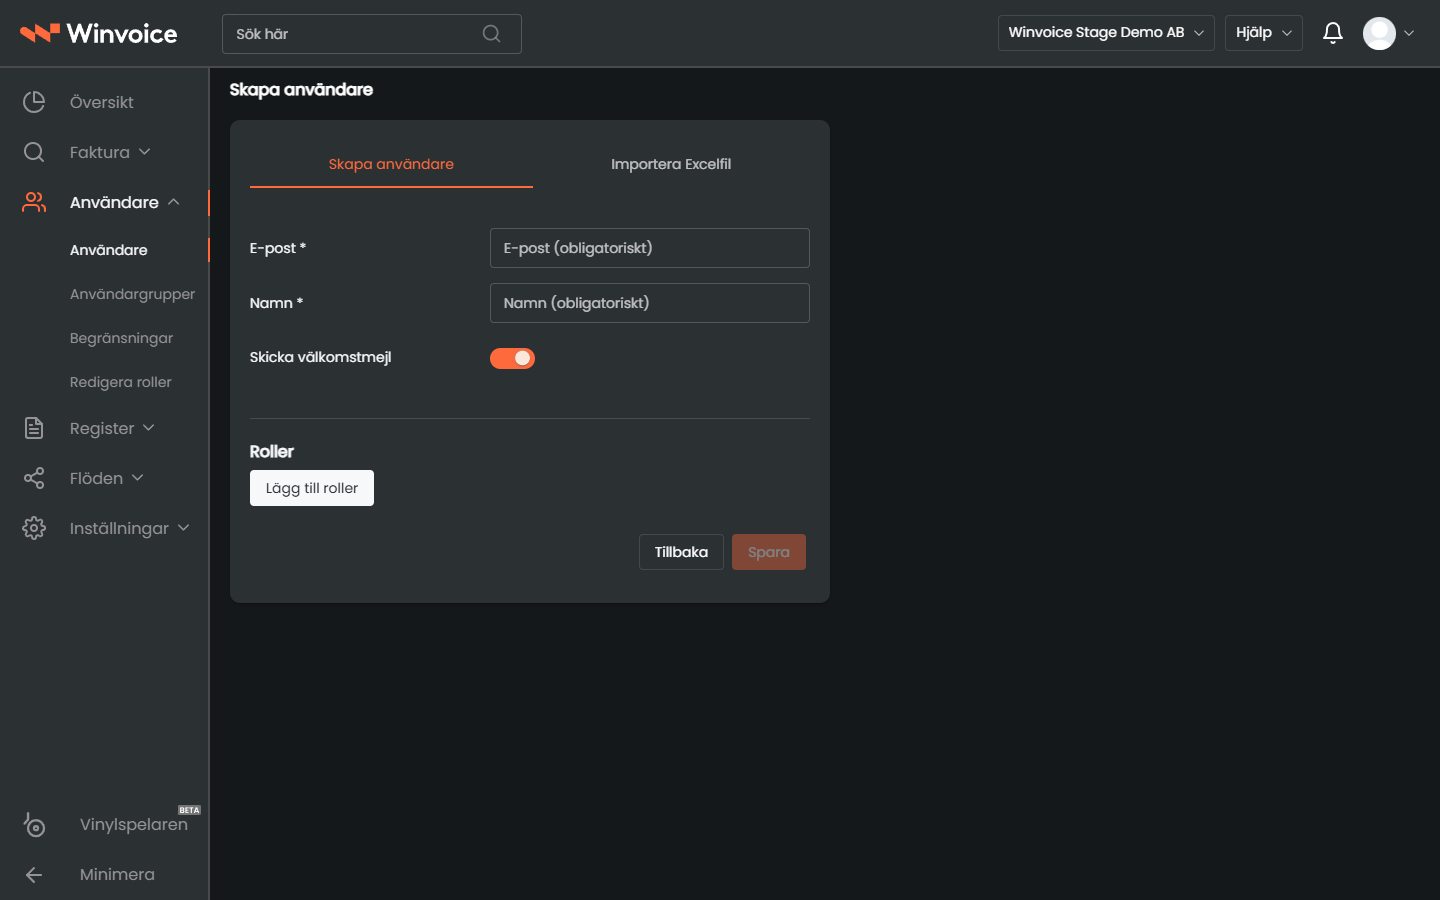Focus the E-post input field
This screenshot has width=1440, height=900.
point(650,248)
